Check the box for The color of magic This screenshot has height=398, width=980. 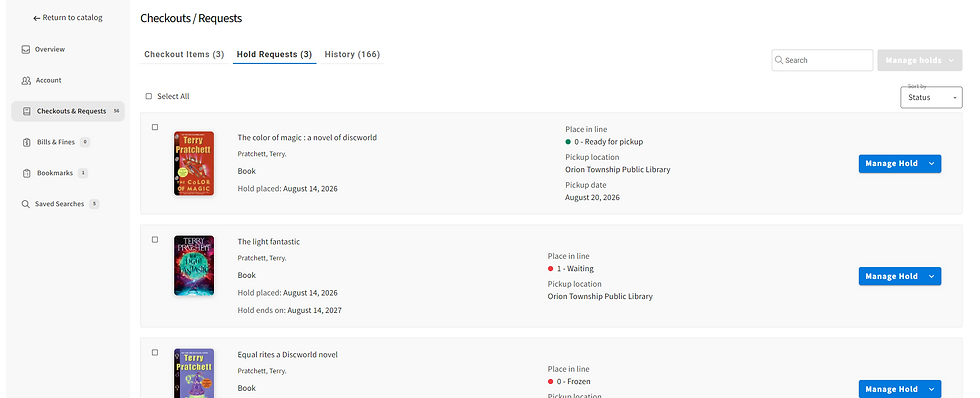pos(155,127)
